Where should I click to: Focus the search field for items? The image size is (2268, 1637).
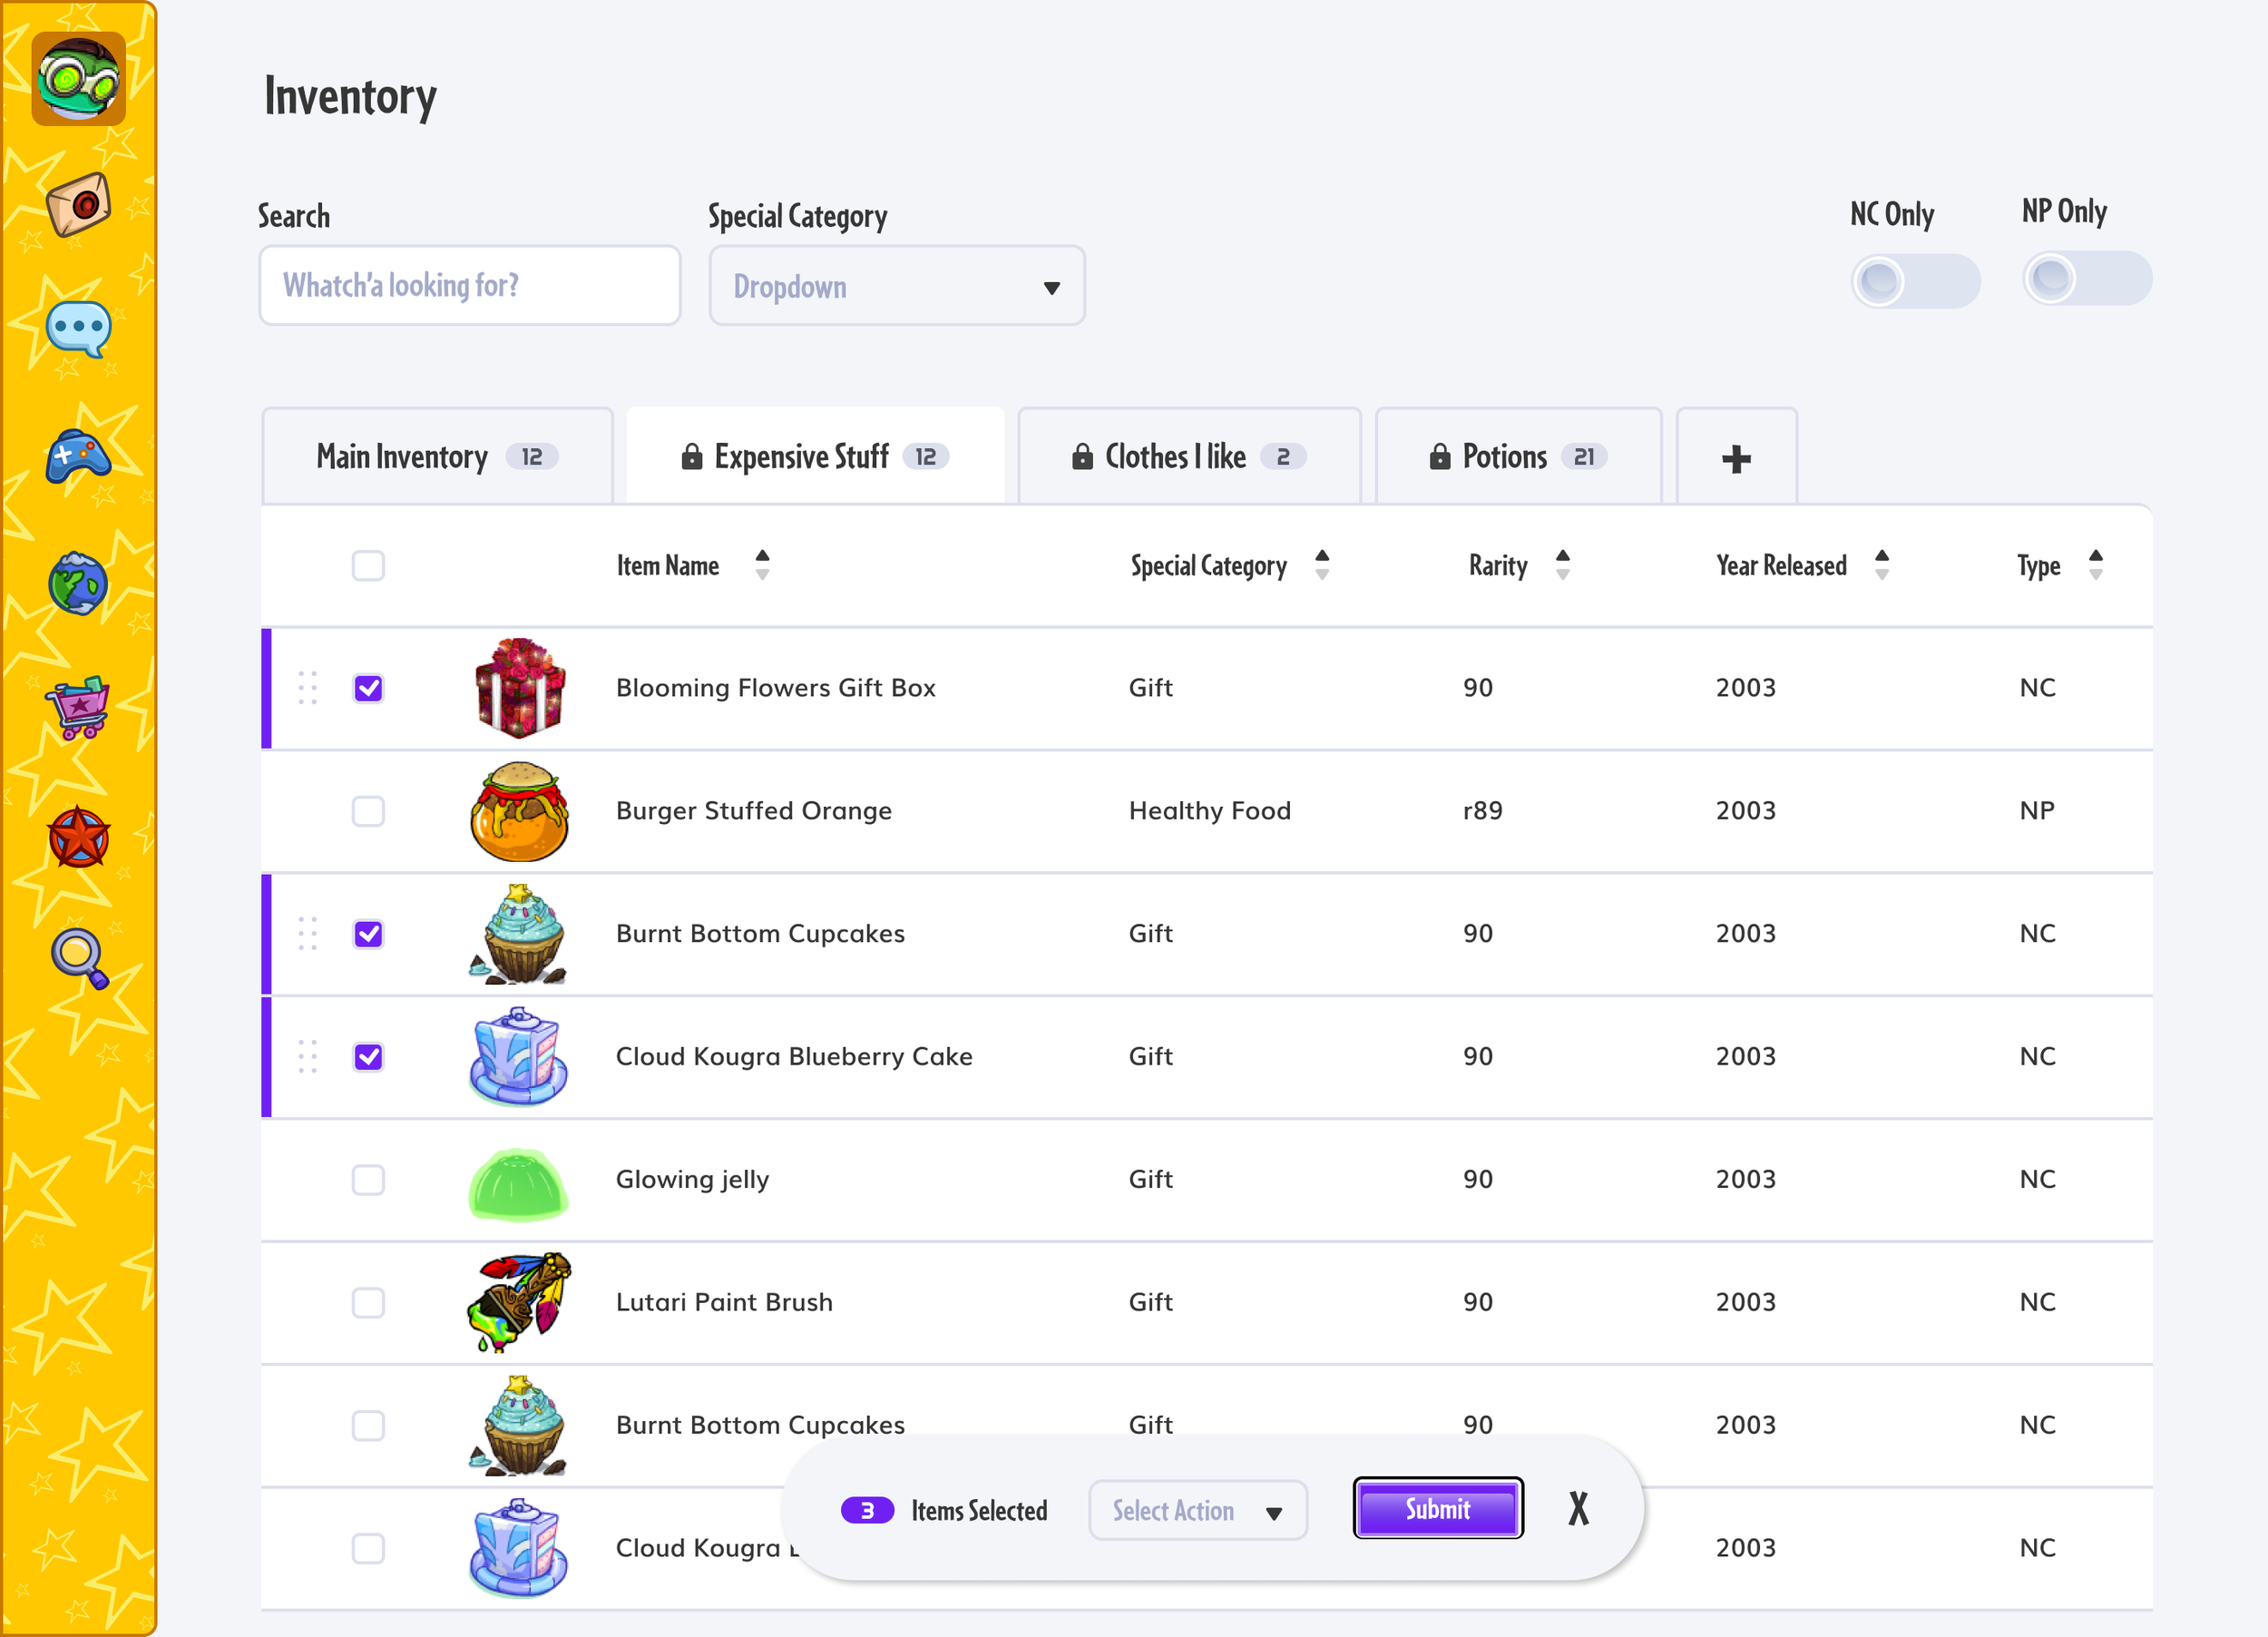469,286
